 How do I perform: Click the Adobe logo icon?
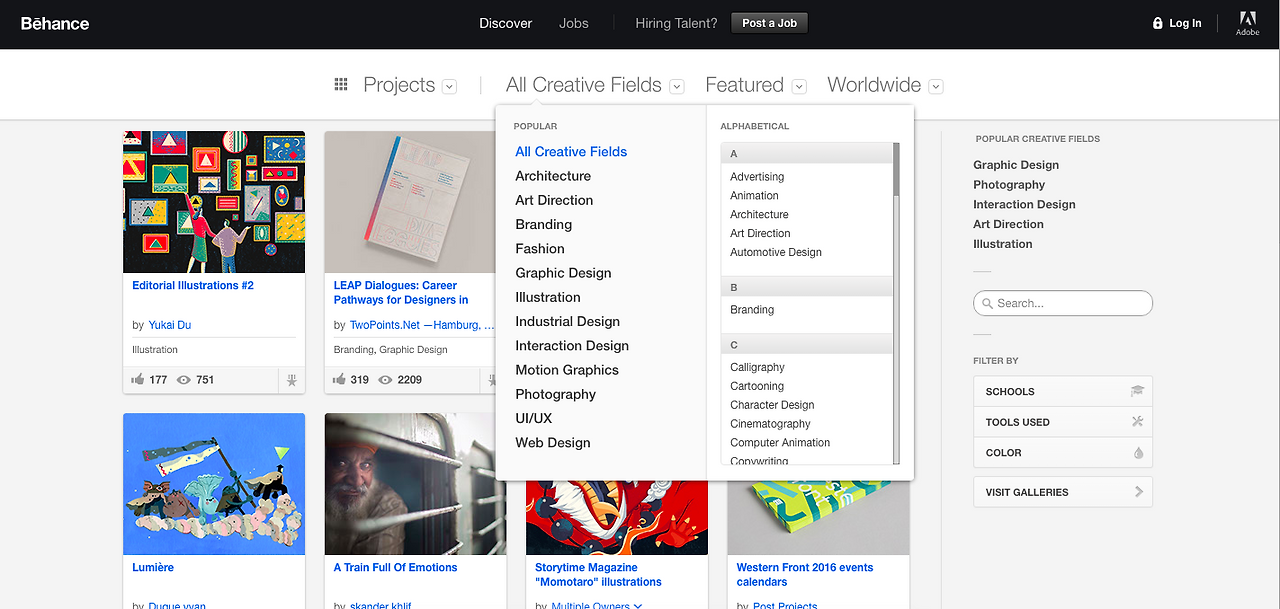coord(1247,23)
